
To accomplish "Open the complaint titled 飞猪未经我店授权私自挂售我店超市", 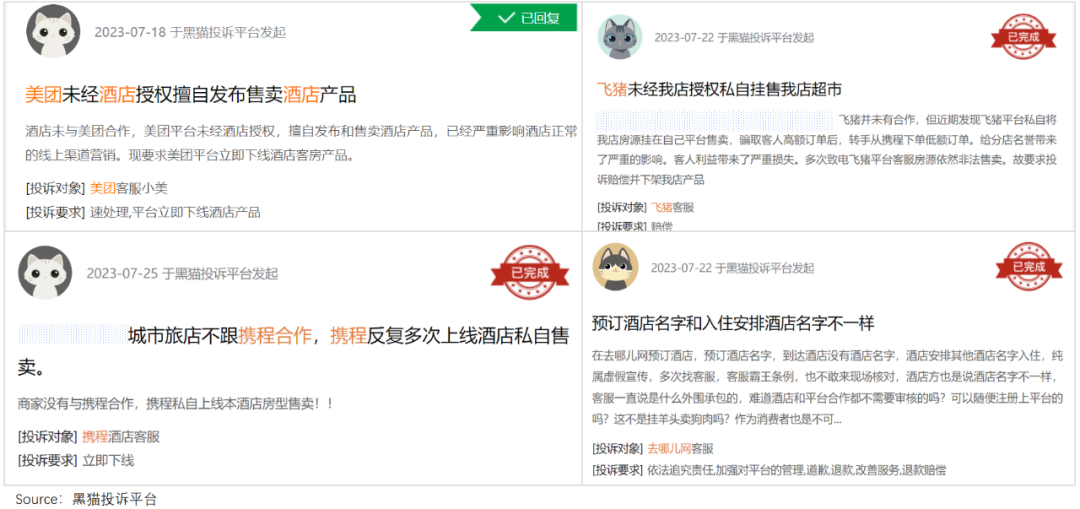I will 719,90.
